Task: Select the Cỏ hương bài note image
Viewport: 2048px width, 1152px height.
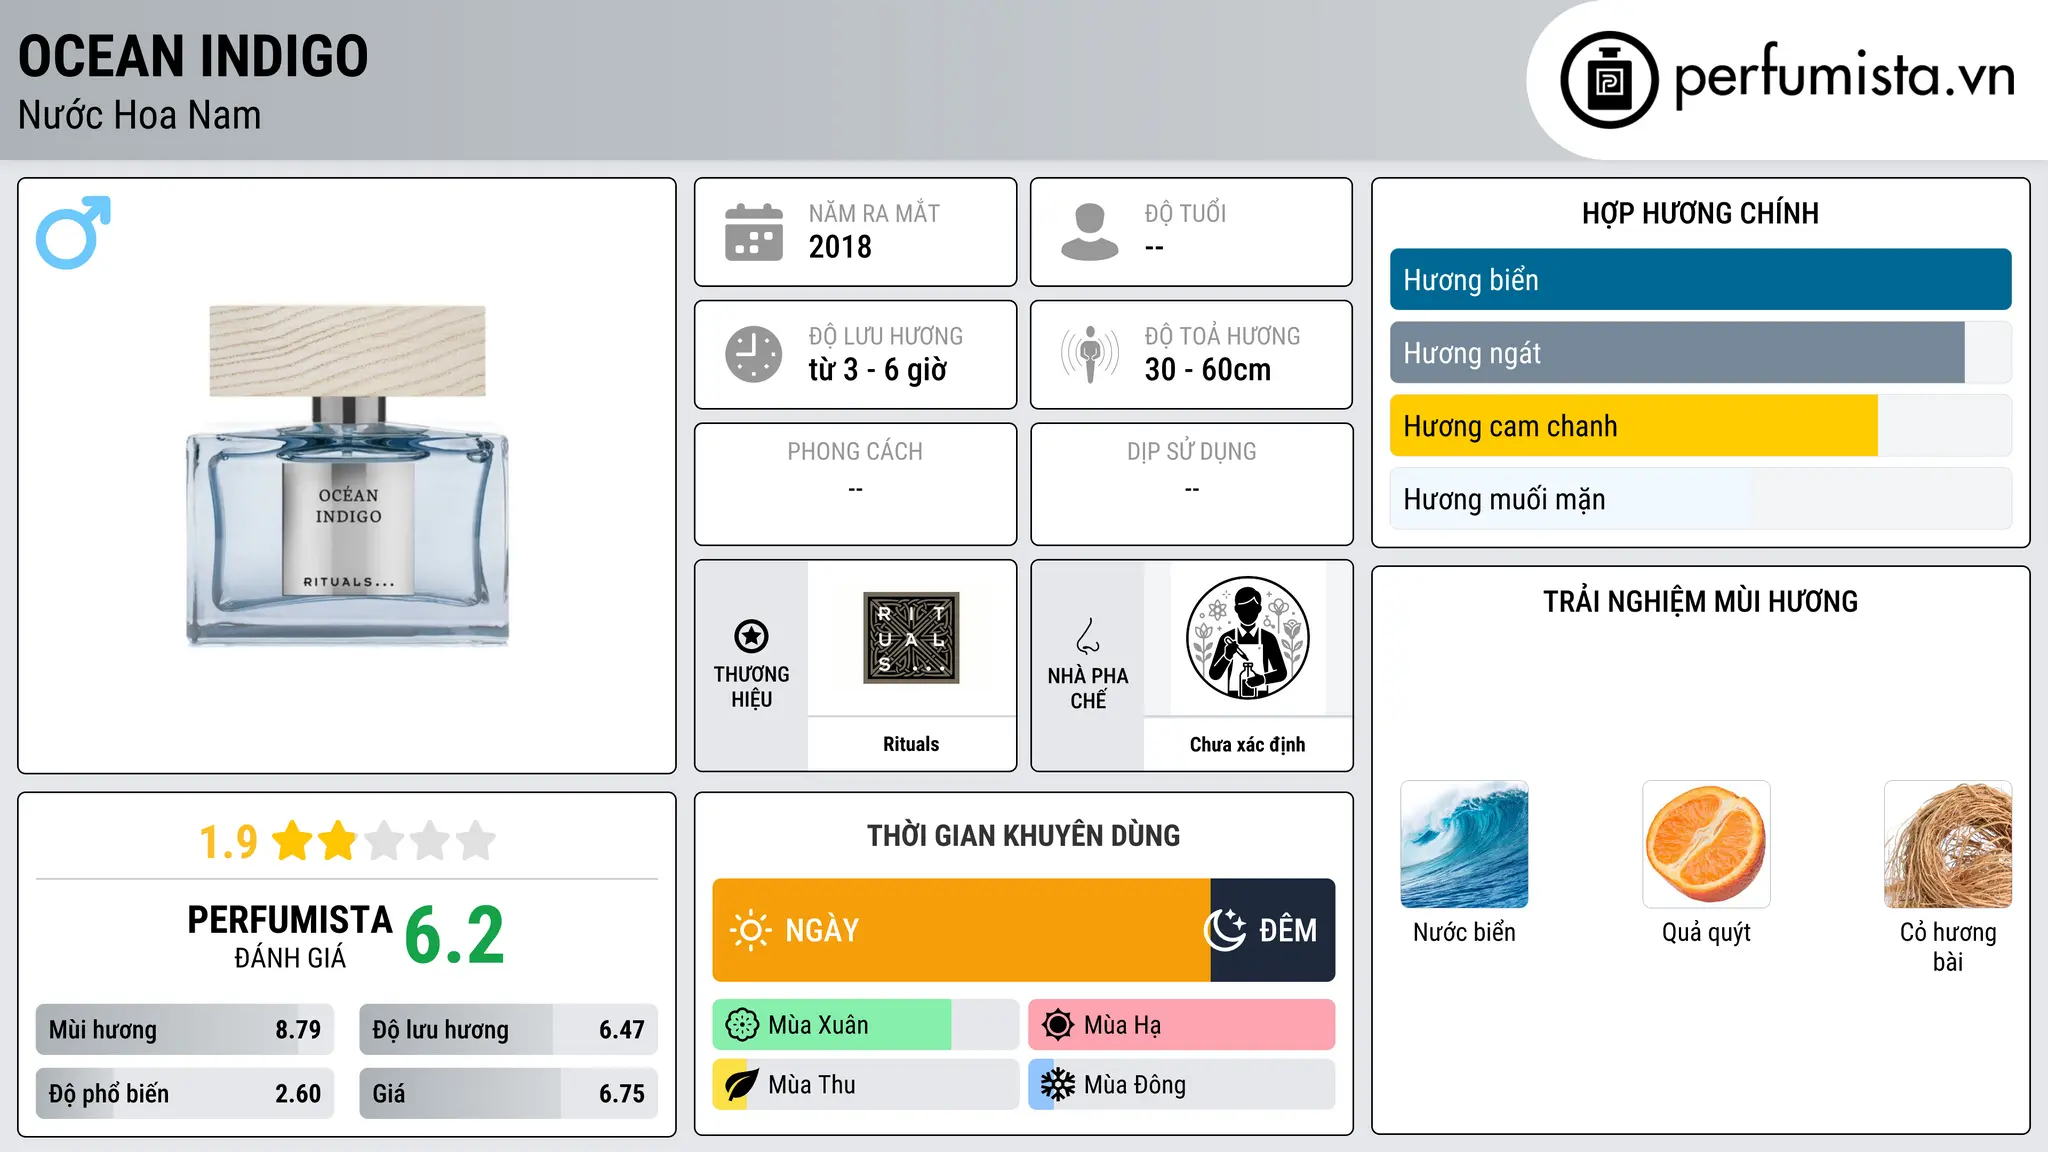Action: [1948, 845]
